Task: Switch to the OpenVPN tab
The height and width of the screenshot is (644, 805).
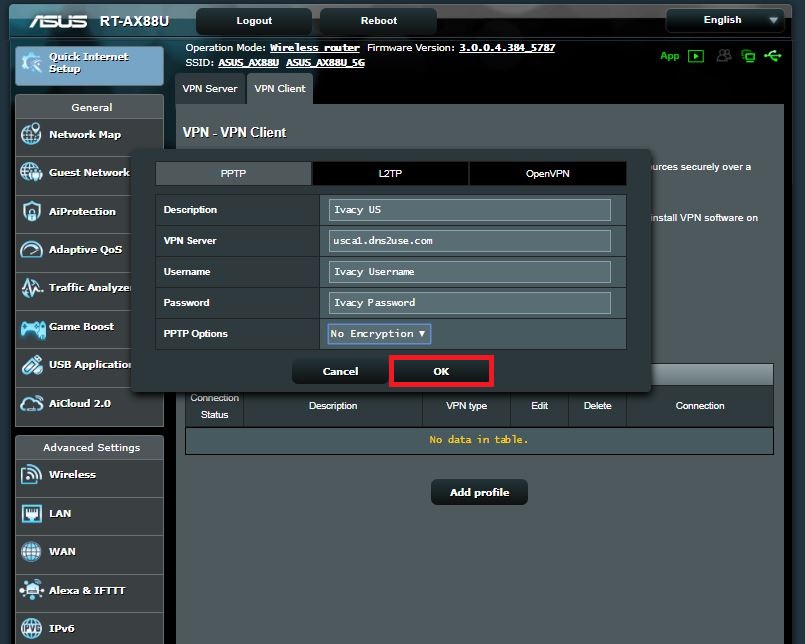Action: 546,172
